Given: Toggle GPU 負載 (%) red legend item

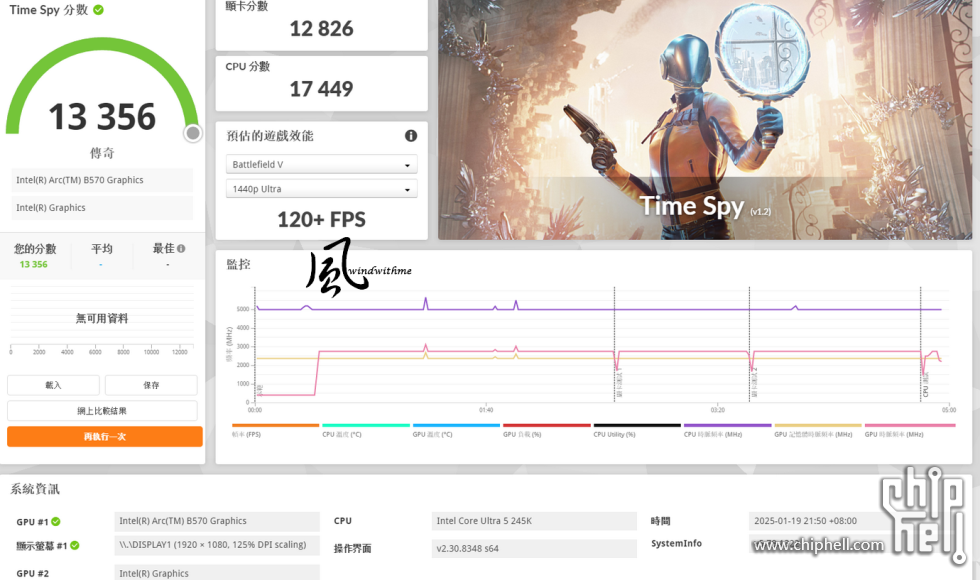Looking at the screenshot, I should pyautogui.click(x=547, y=430).
